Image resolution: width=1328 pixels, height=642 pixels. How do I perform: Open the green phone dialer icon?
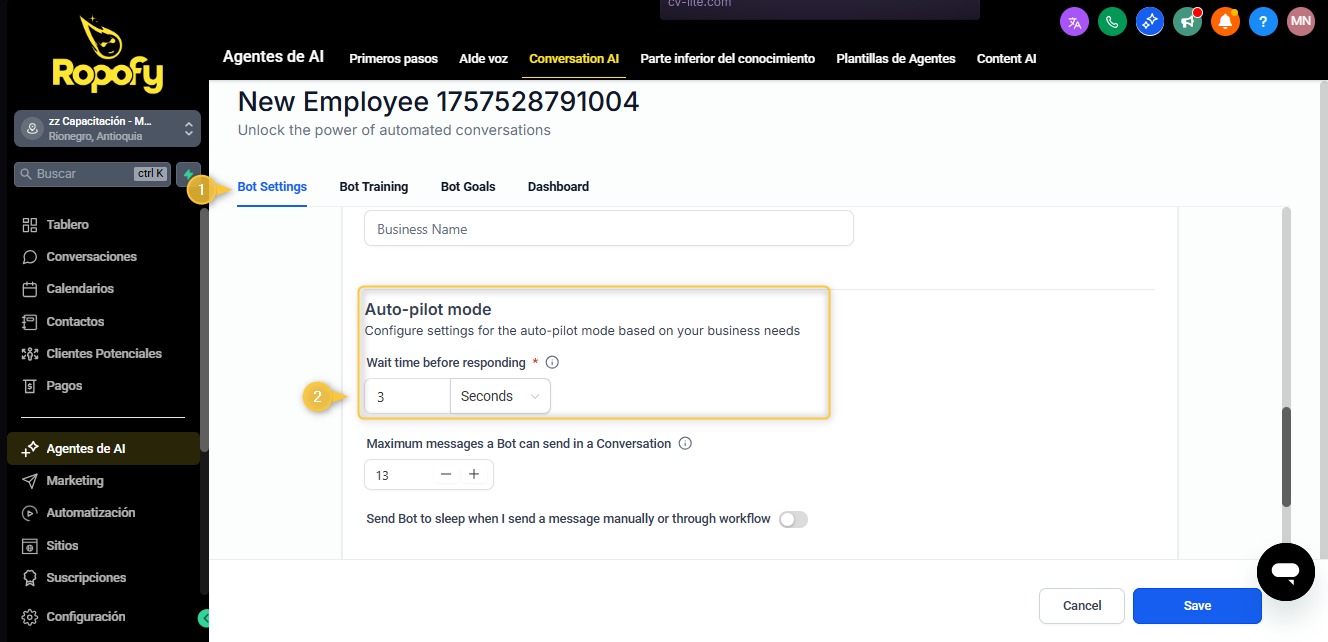point(1112,21)
